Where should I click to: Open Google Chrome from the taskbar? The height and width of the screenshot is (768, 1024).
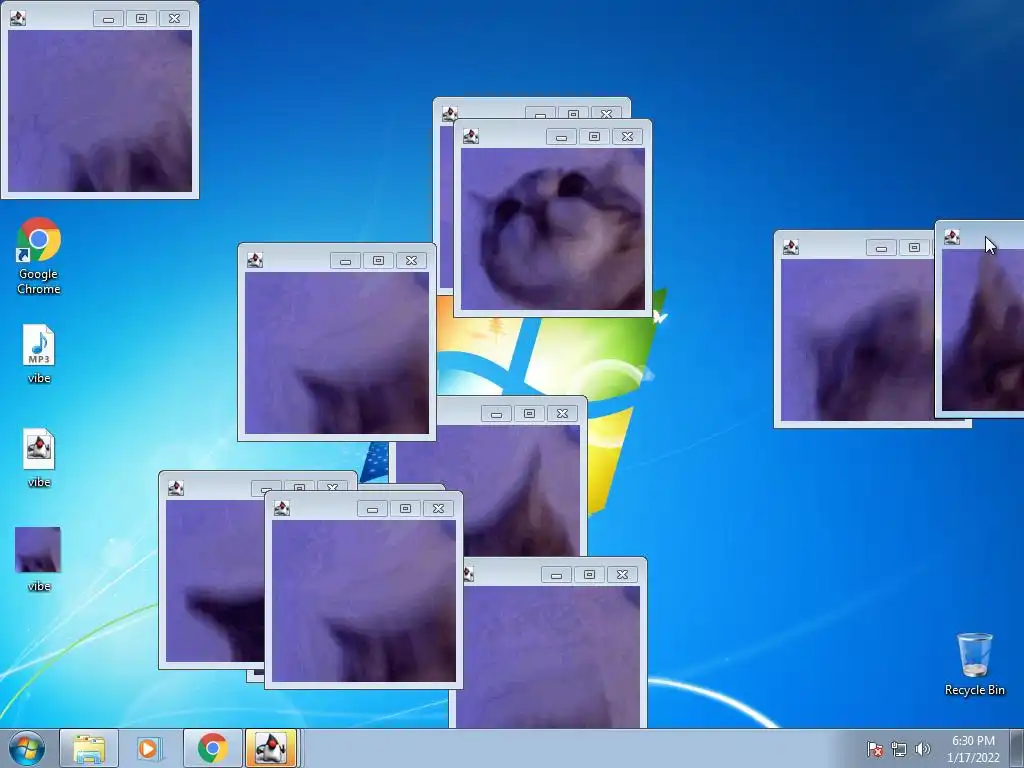click(212, 748)
